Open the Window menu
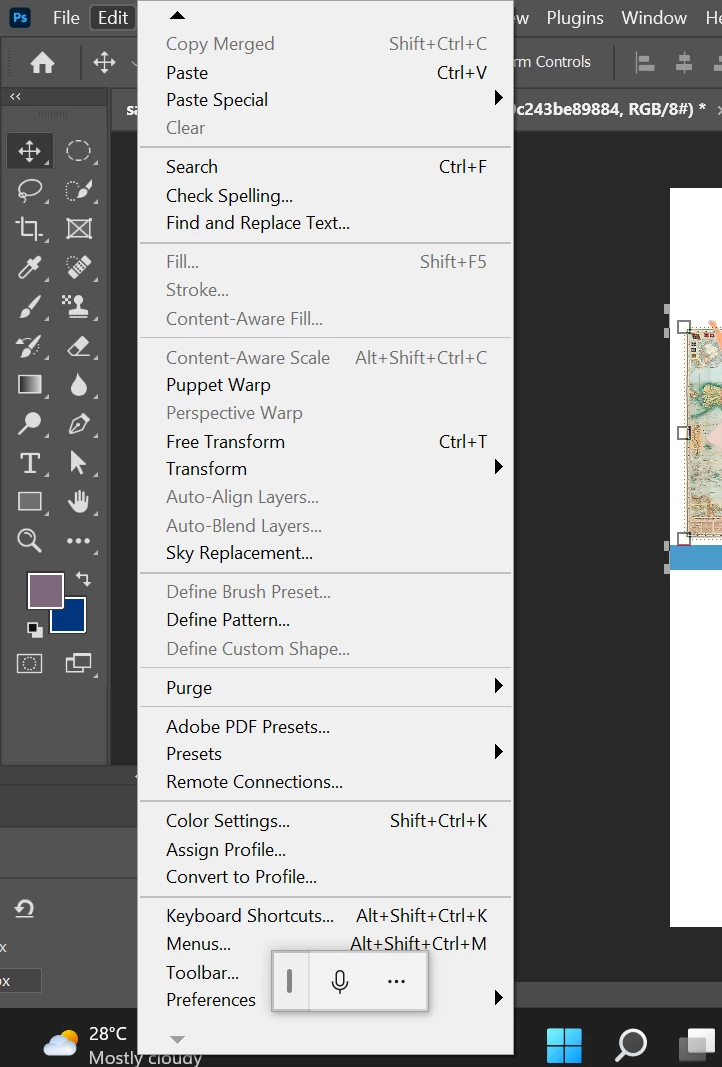Screen dimensions: 722x1067 [654, 18]
